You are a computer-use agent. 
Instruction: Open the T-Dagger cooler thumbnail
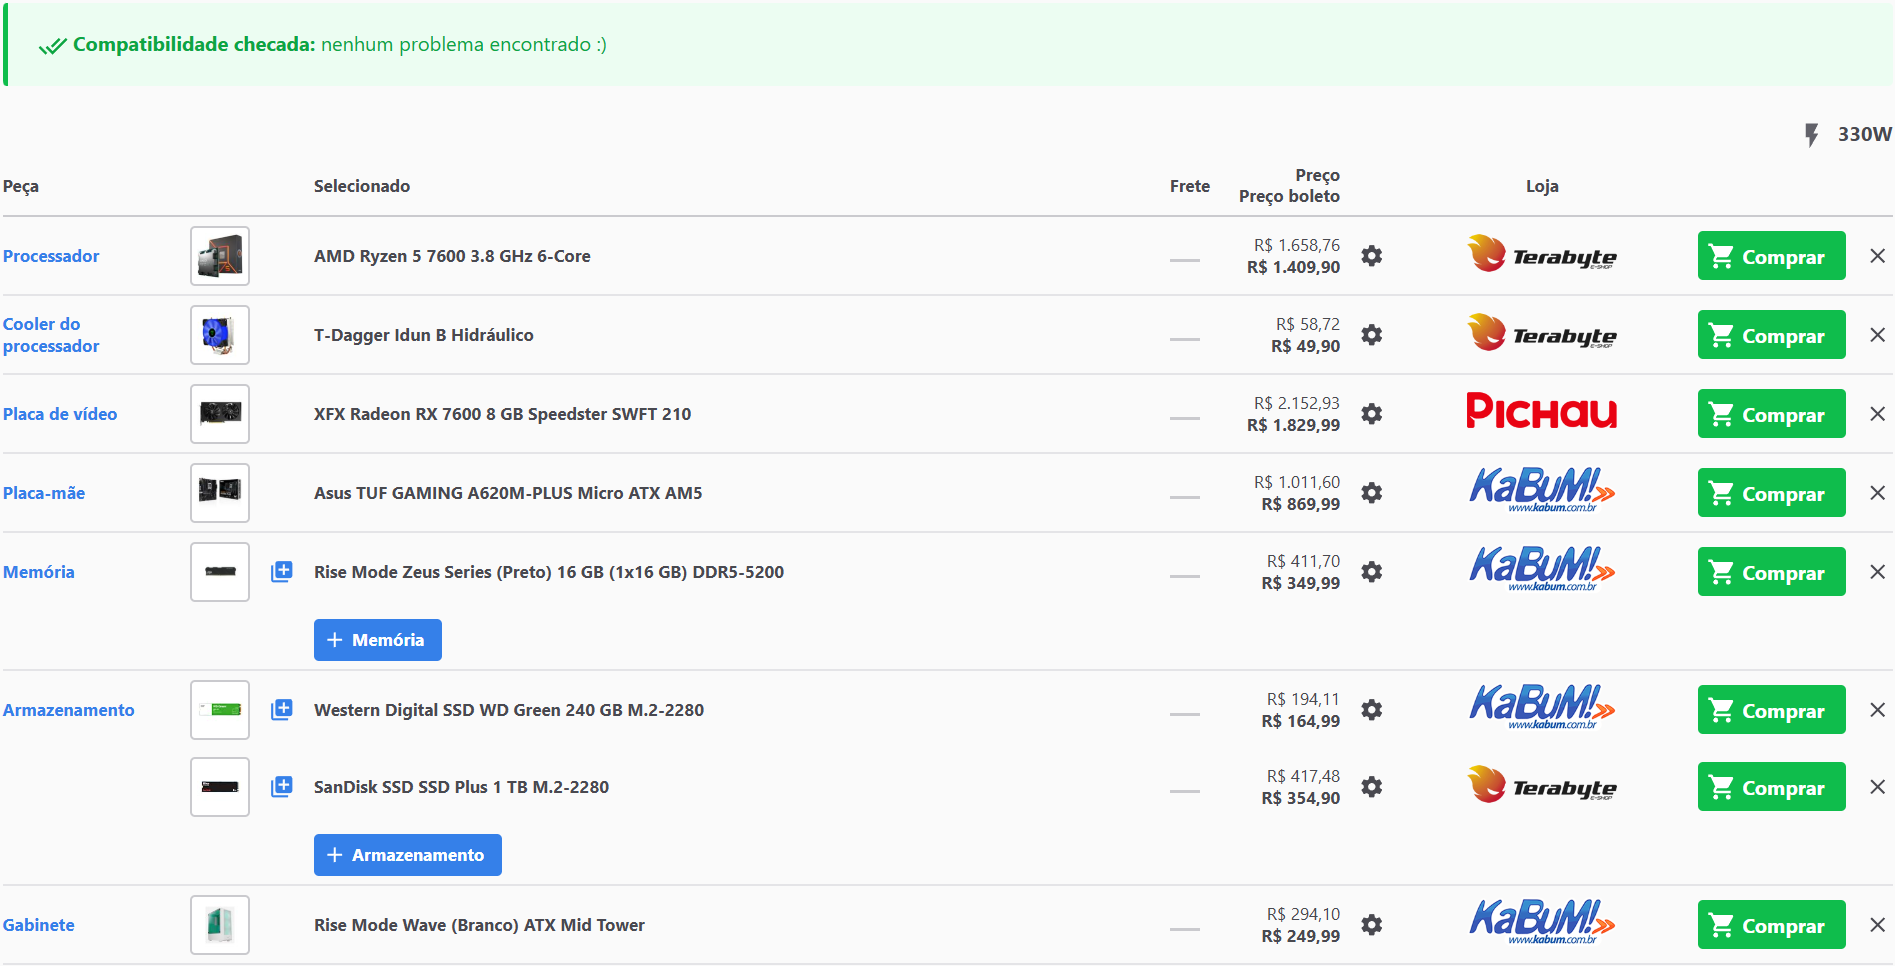pos(220,335)
